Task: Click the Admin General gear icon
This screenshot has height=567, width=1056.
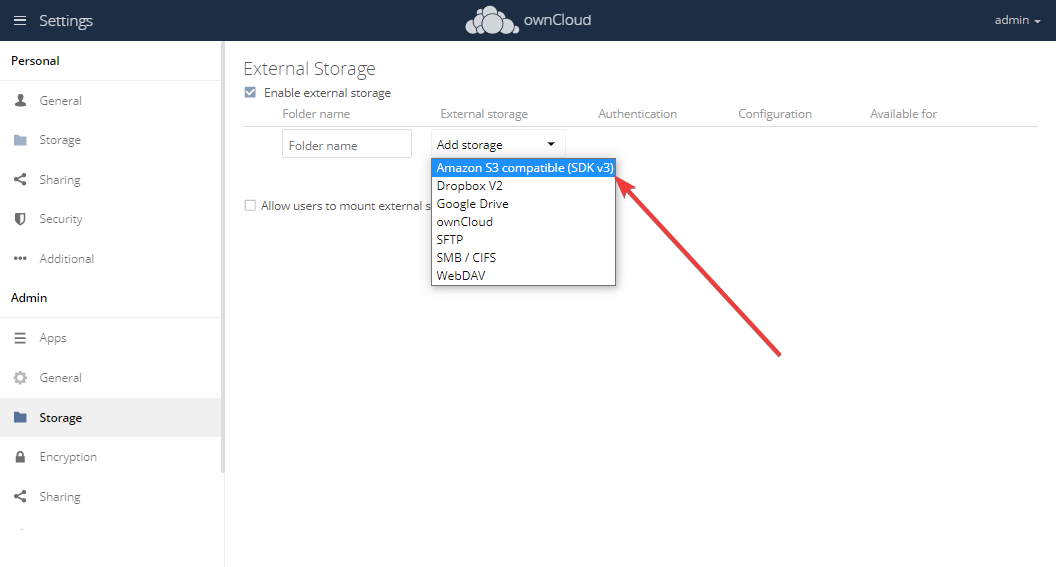Action: click(20, 378)
